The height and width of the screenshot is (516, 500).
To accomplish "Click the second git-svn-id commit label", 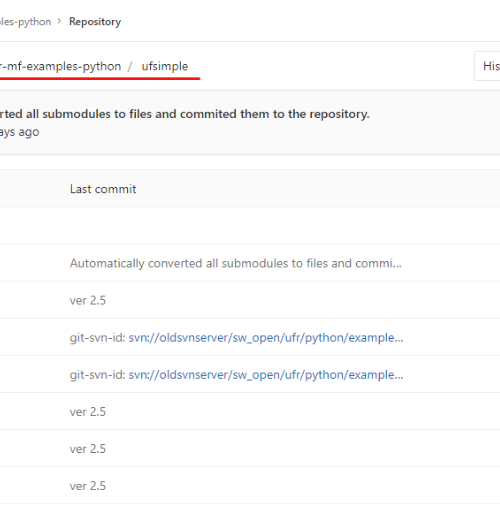I will coord(98,375).
